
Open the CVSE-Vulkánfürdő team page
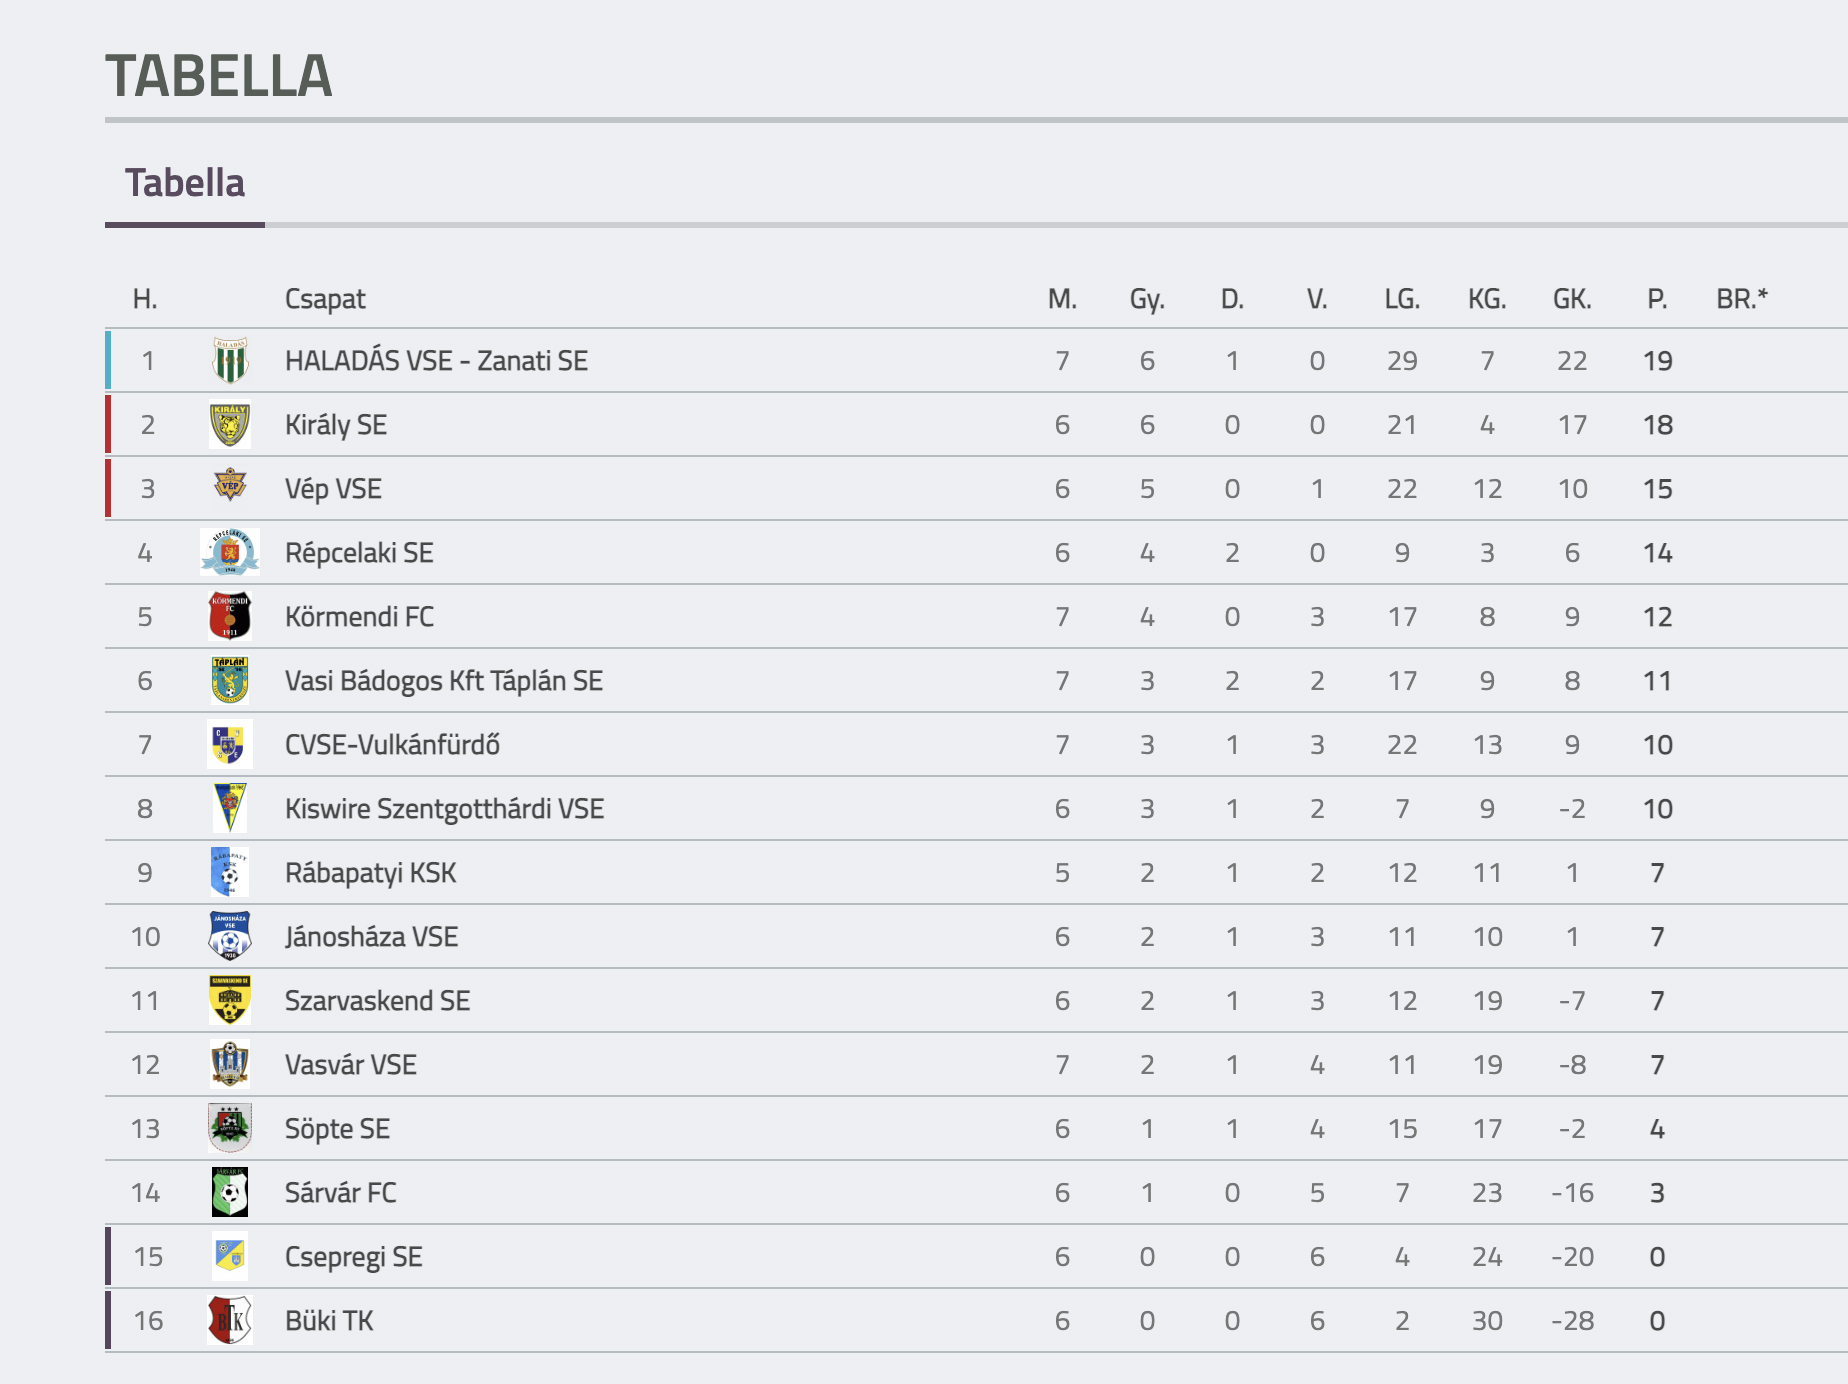click(392, 745)
